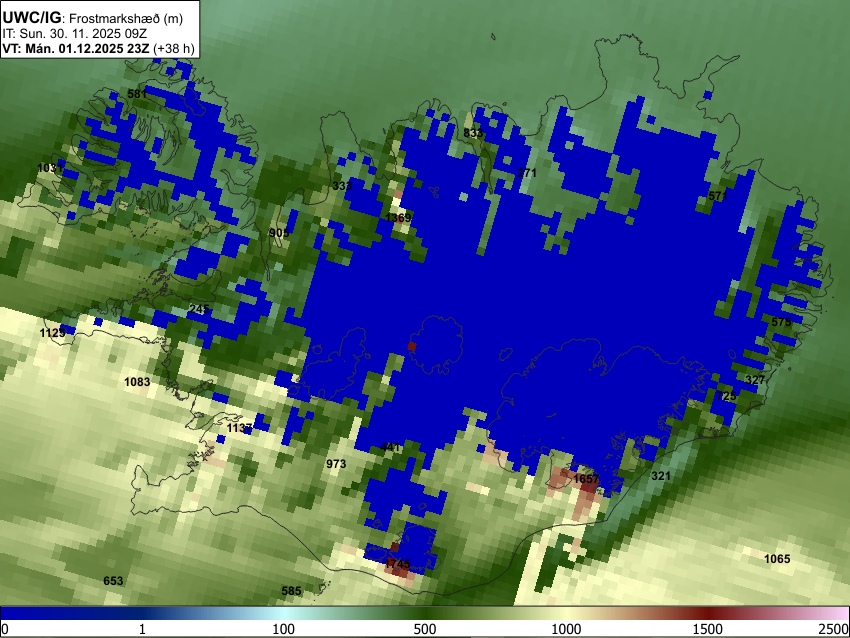This screenshot has height=638, width=850.
Task: Click the map value 1125
Action: pyautogui.click(x=53, y=333)
